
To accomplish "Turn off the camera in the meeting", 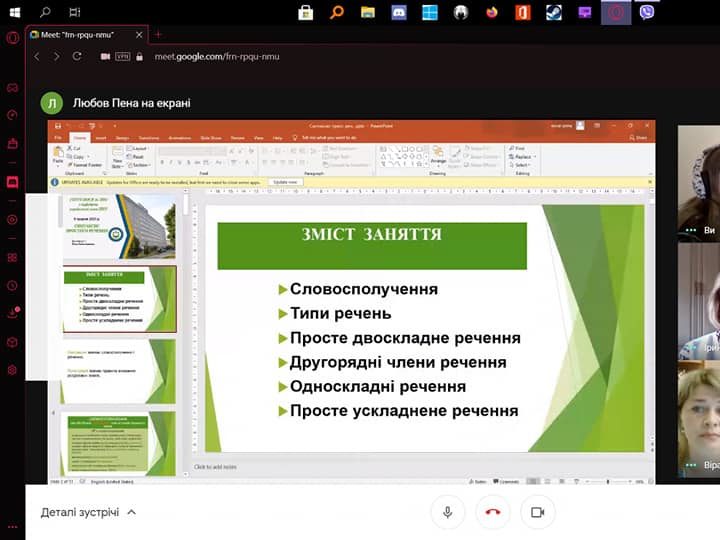I will pos(537,512).
